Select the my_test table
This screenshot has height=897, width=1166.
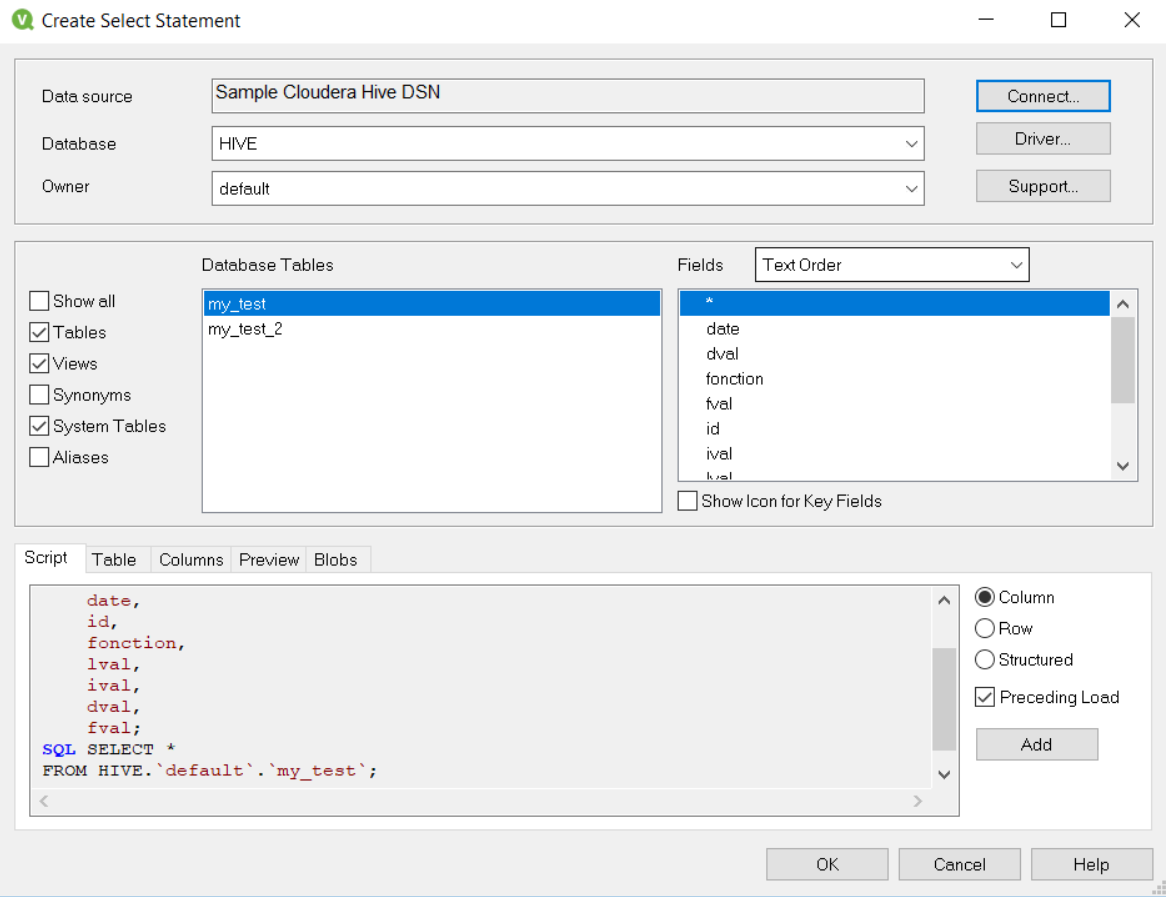(x=431, y=303)
